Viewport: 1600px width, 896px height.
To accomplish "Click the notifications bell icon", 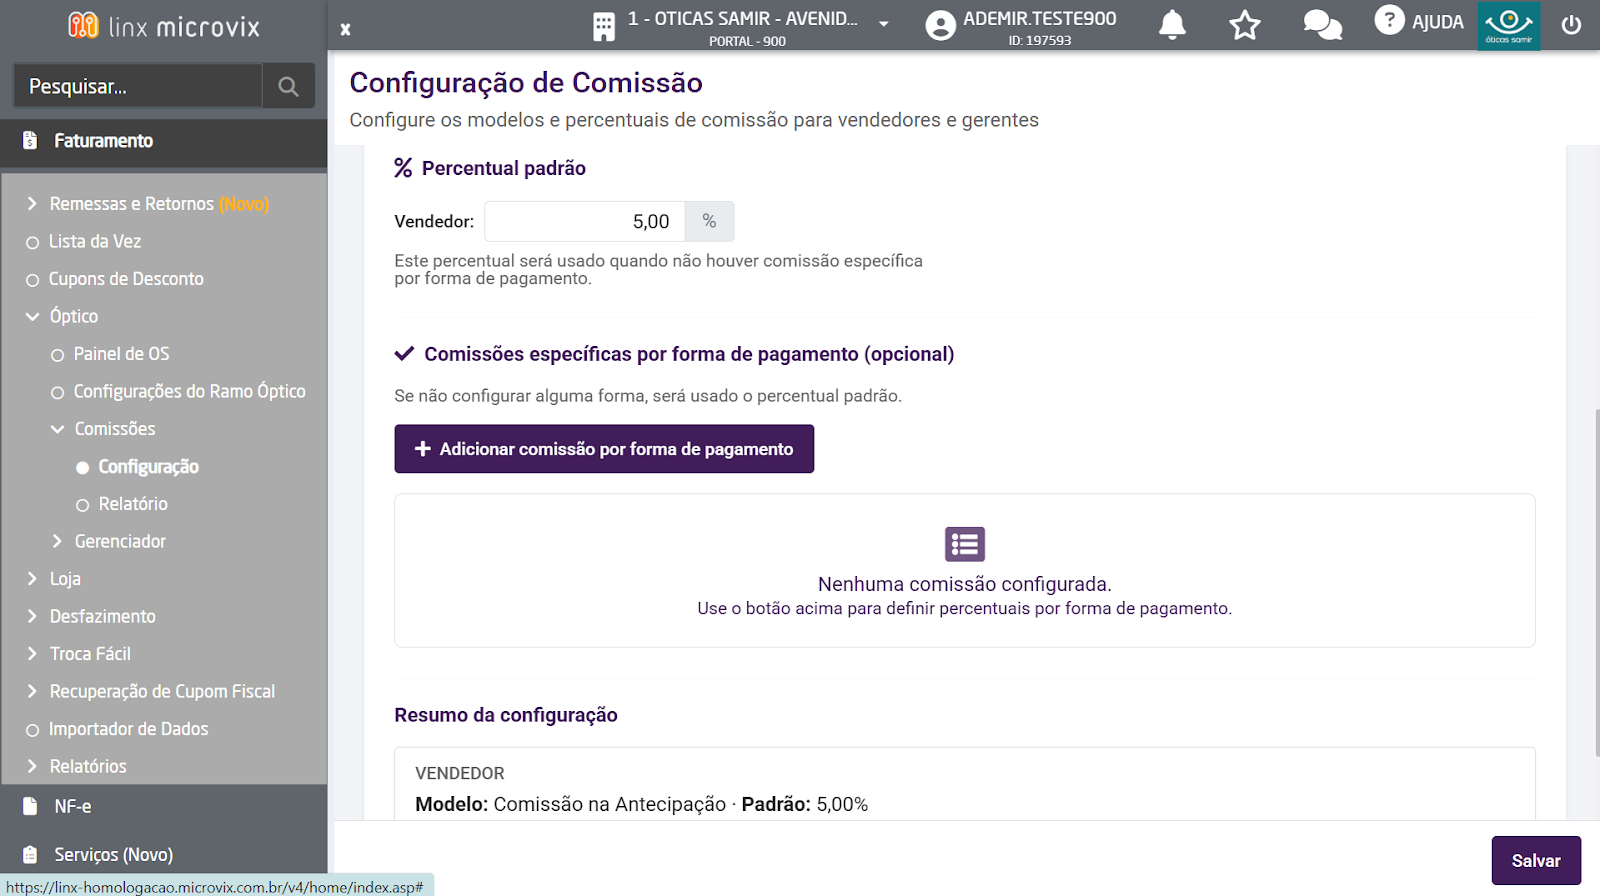I will pos(1172,25).
